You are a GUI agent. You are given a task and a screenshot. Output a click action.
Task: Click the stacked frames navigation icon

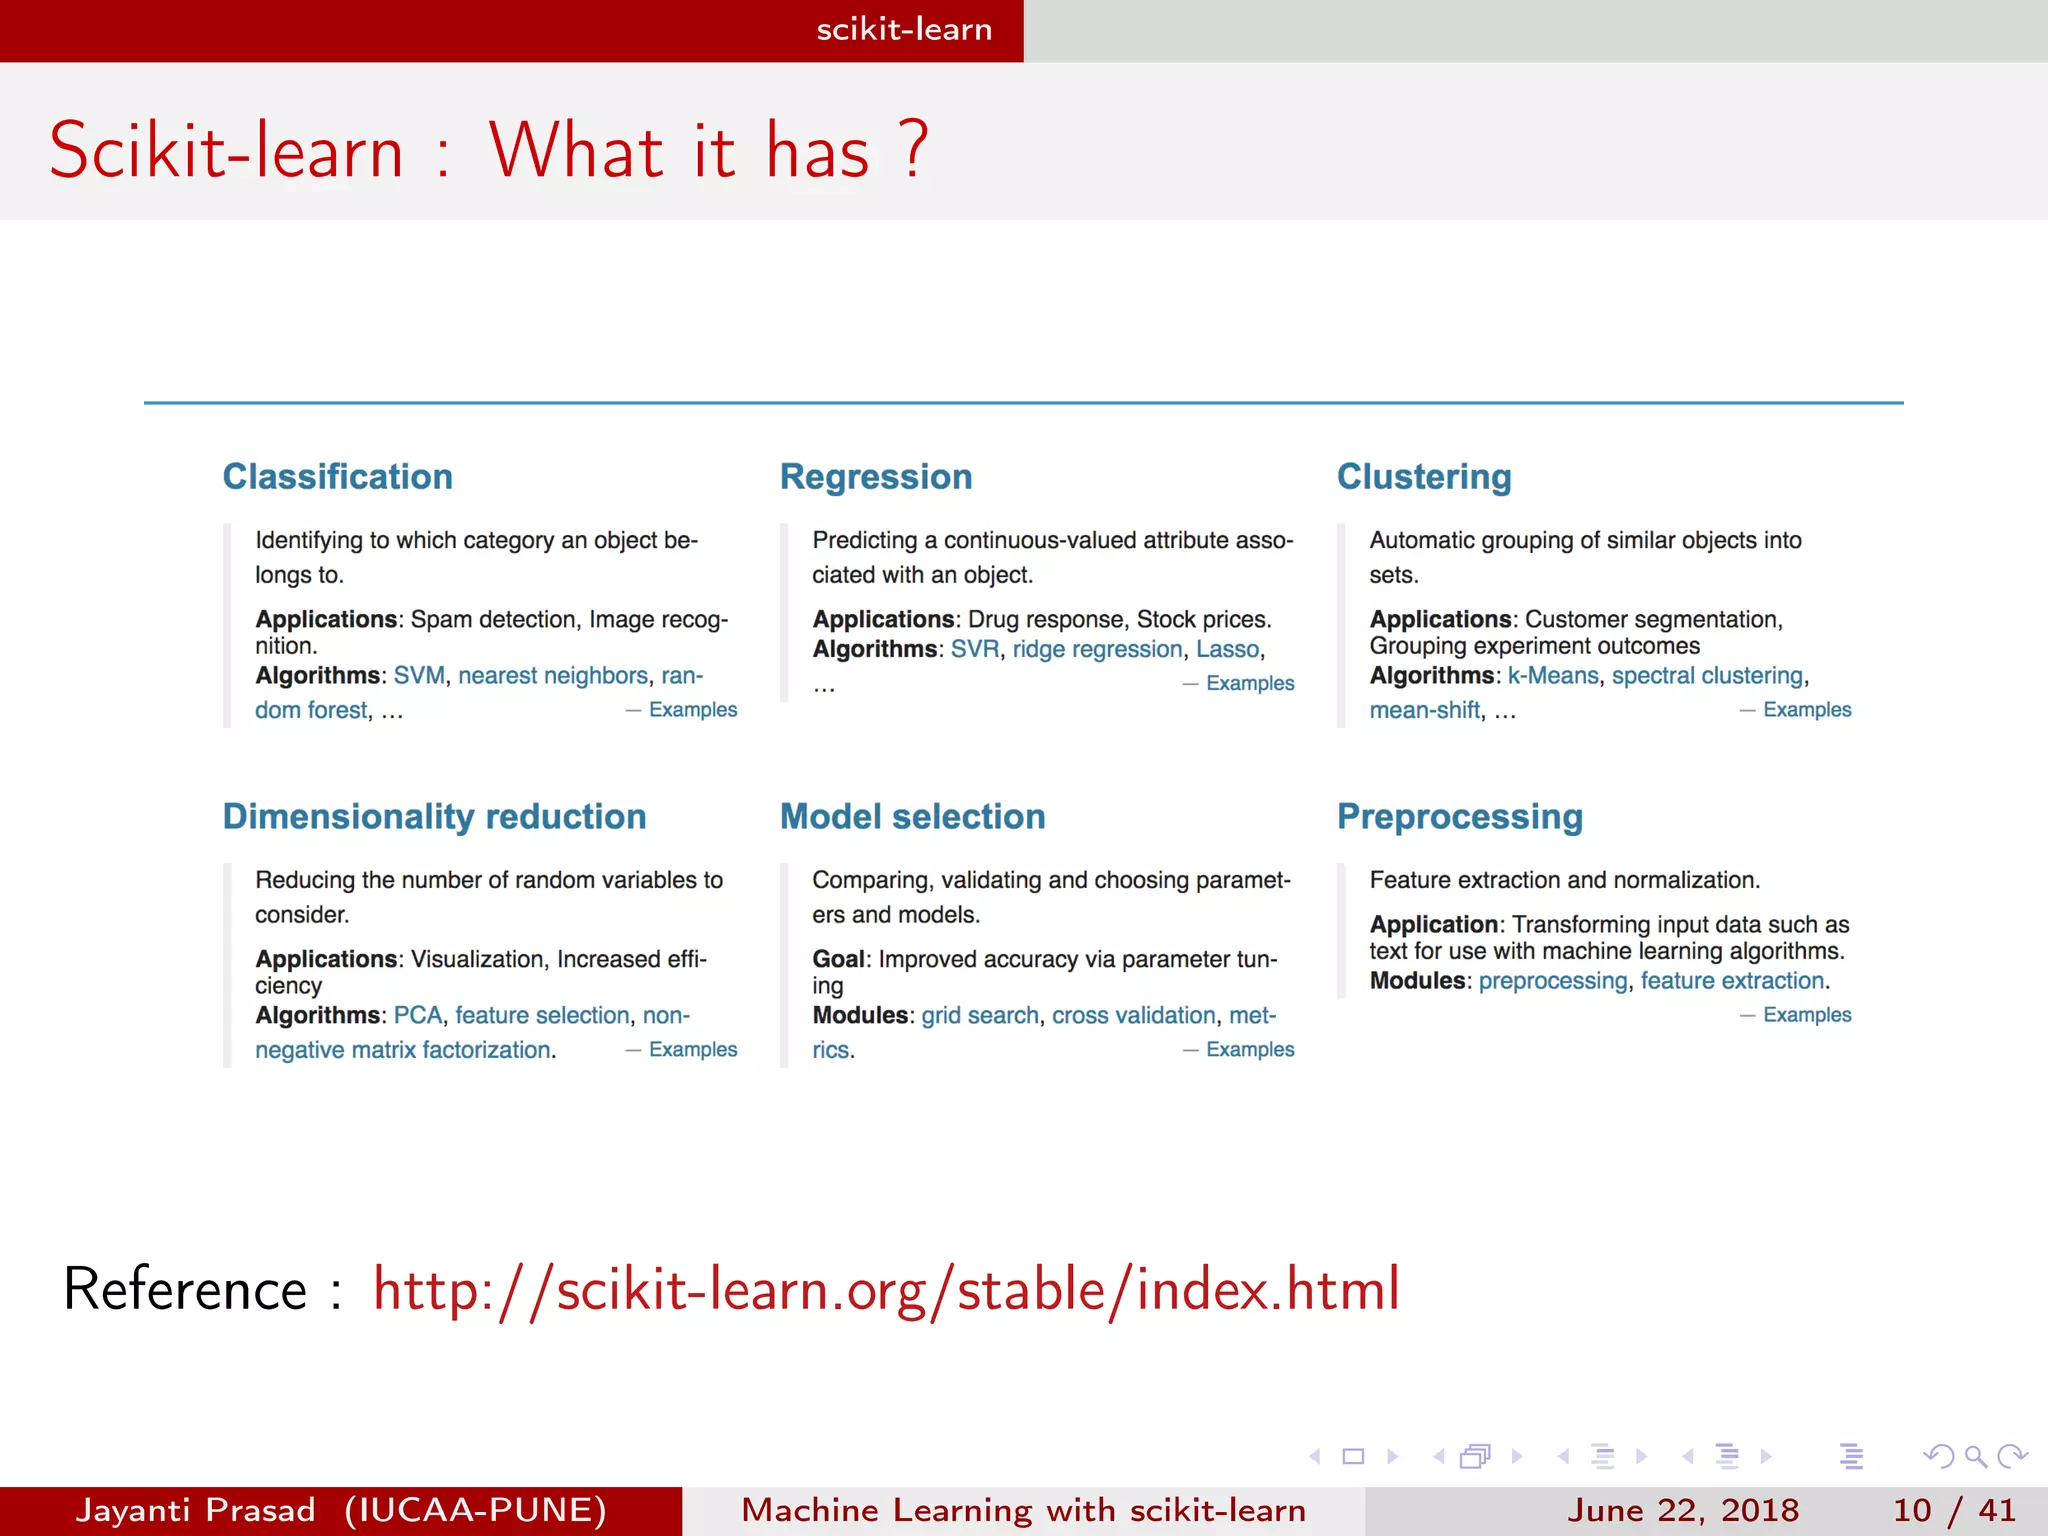(x=1476, y=1456)
